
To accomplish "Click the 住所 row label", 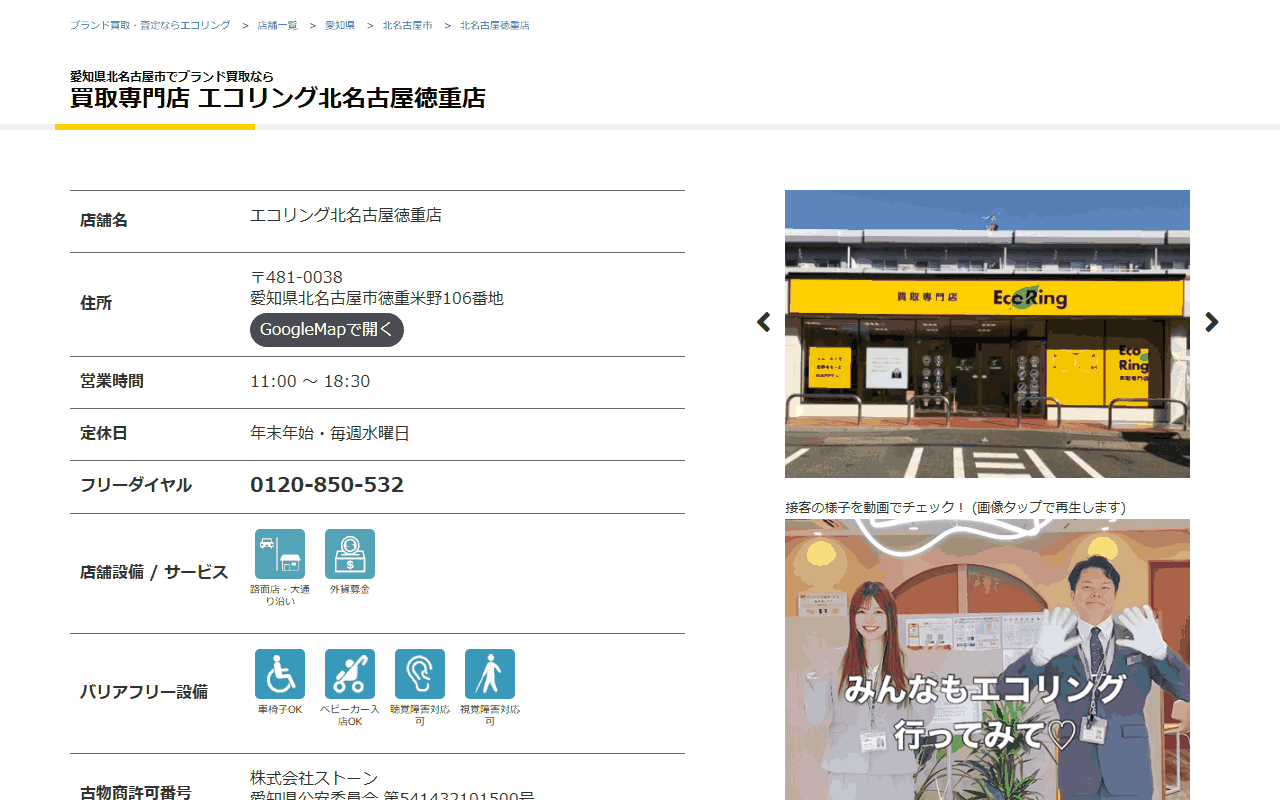I will (x=96, y=303).
